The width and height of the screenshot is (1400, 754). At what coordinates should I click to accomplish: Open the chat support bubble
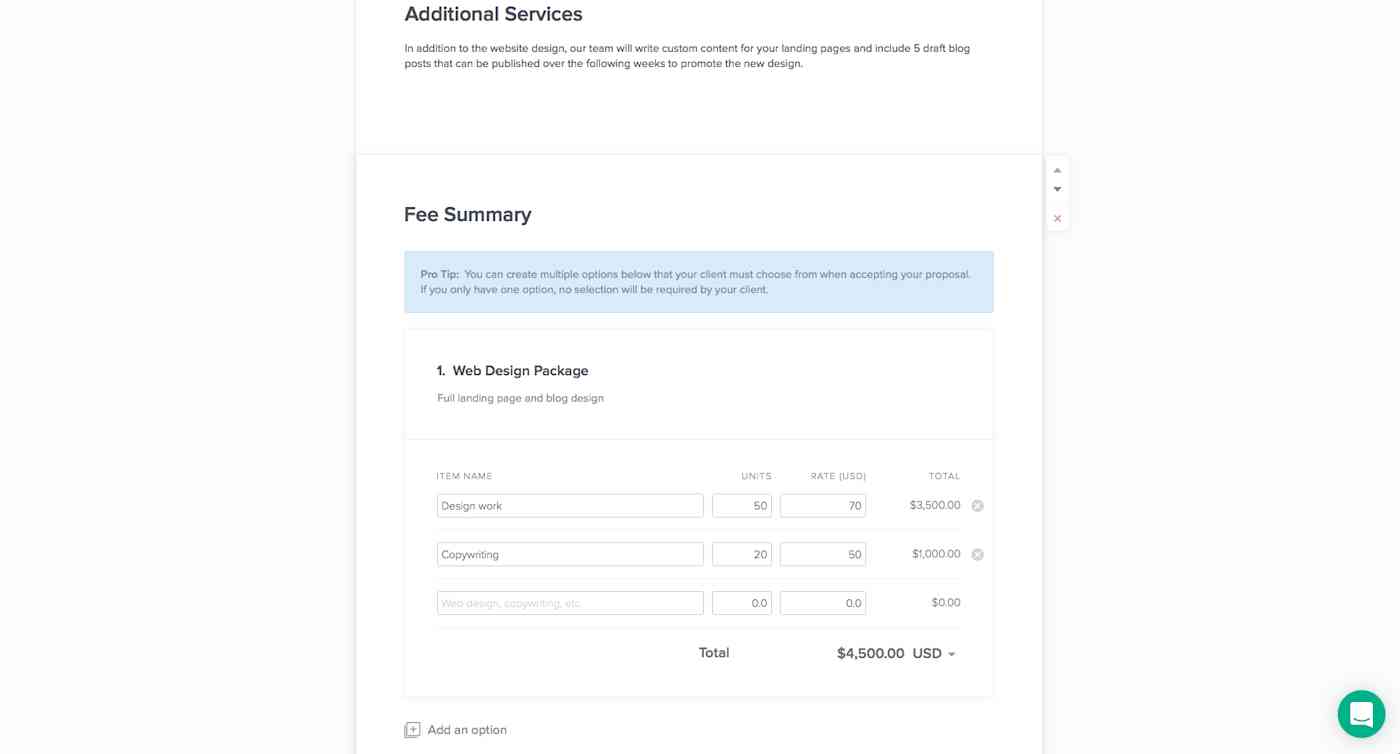pyautogui.click(x=1361, y=714)
